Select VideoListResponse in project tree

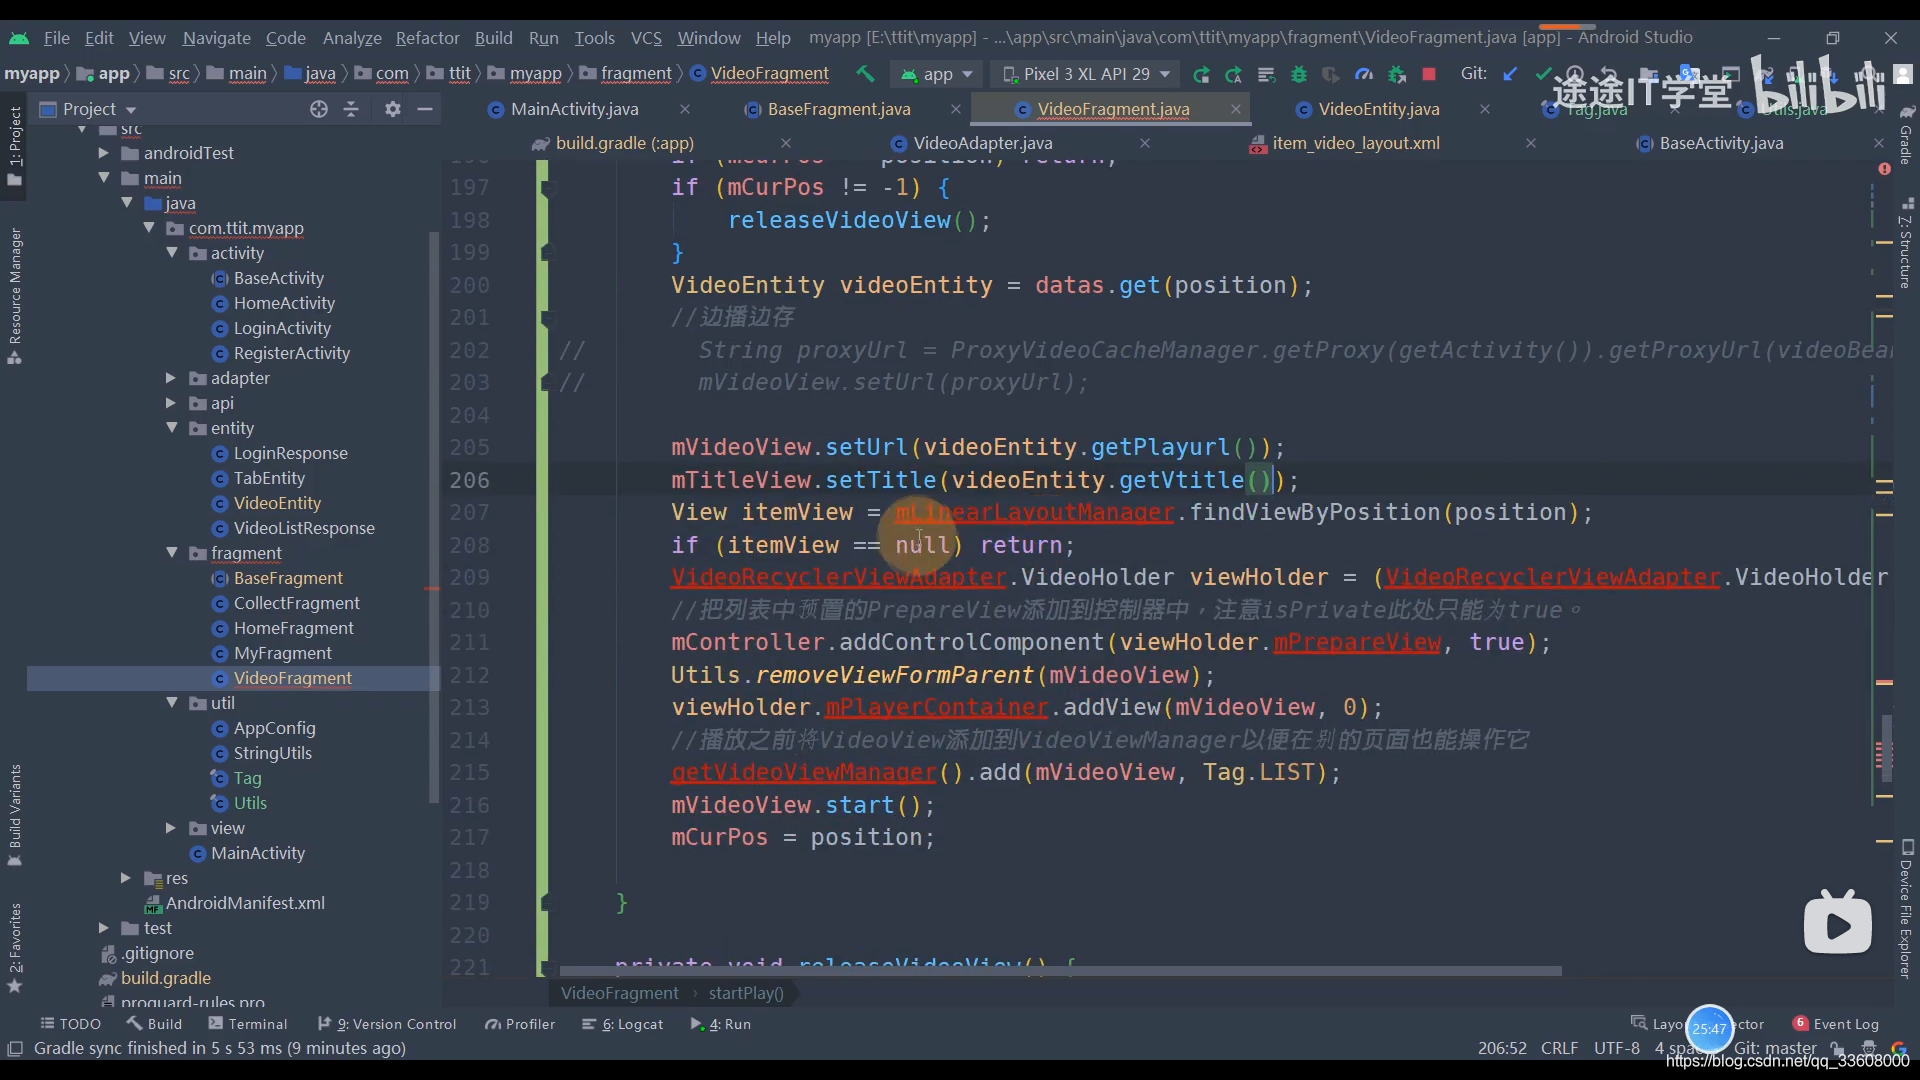(303, 528)
